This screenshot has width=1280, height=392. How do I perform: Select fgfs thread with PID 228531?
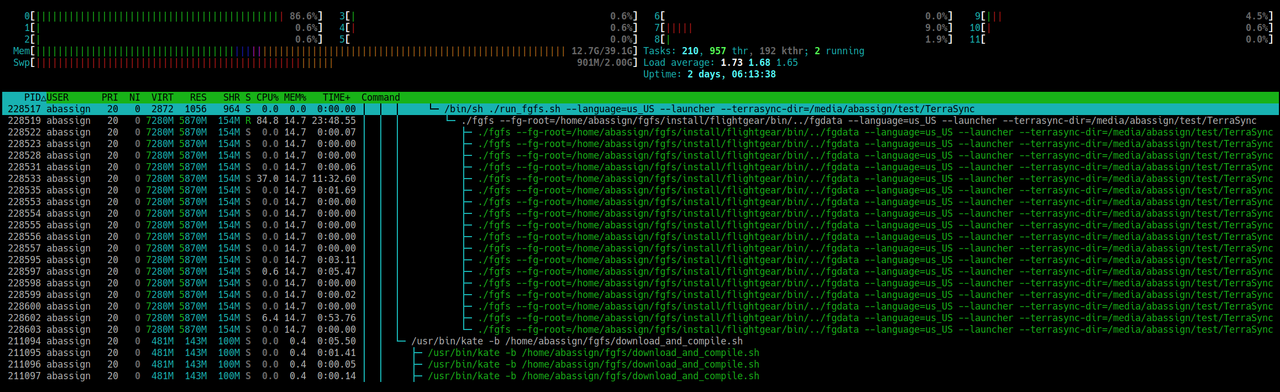(x=640, y=166)
